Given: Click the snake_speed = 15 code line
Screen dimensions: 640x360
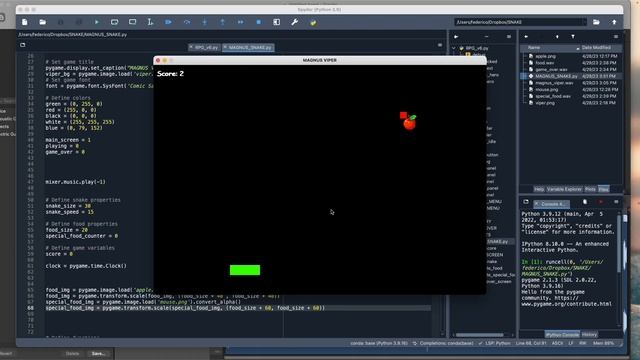Looking at the screenshot, I should tap(69, 212).
